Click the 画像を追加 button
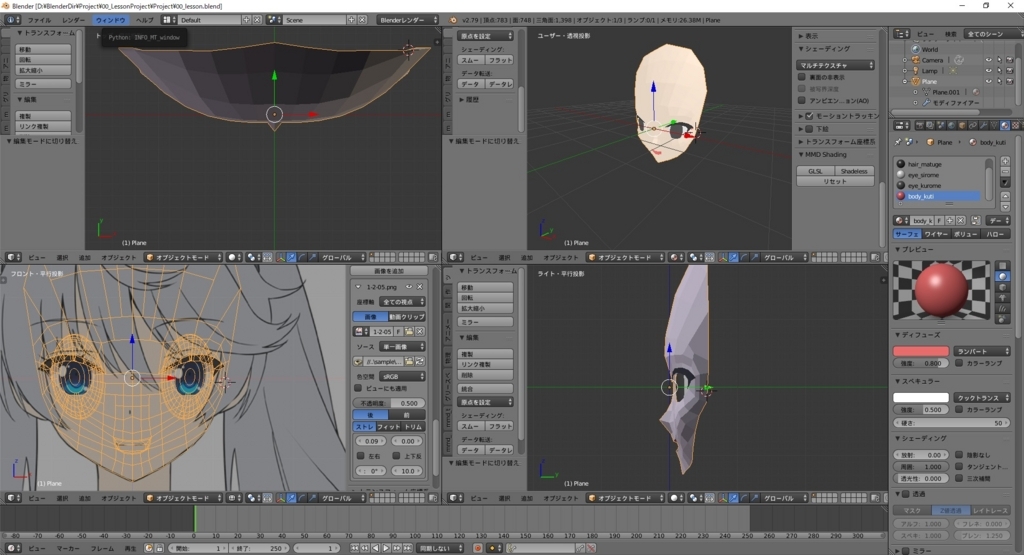 389,271
